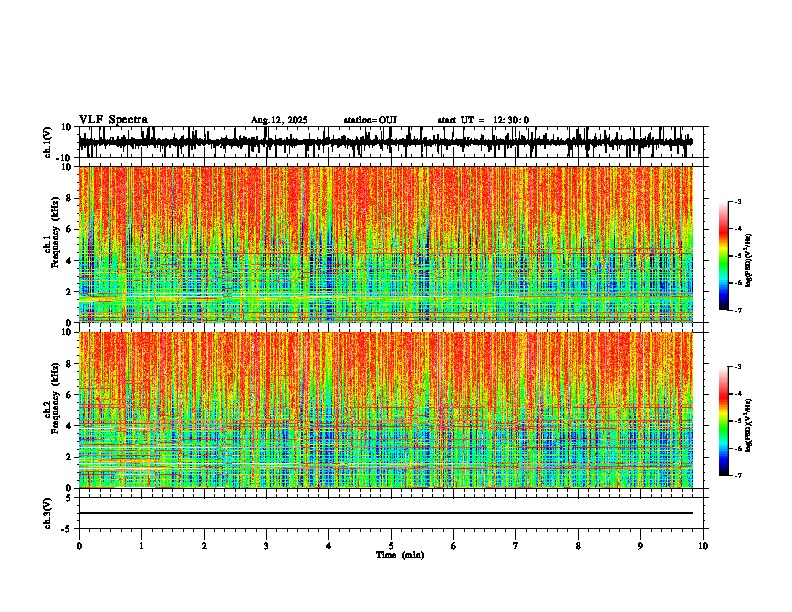Viewport: 792px width, 612px height.
Task: Click the "-7" label on ch.2 color bar
Action: pyautogui.click(x=737, y=476)
